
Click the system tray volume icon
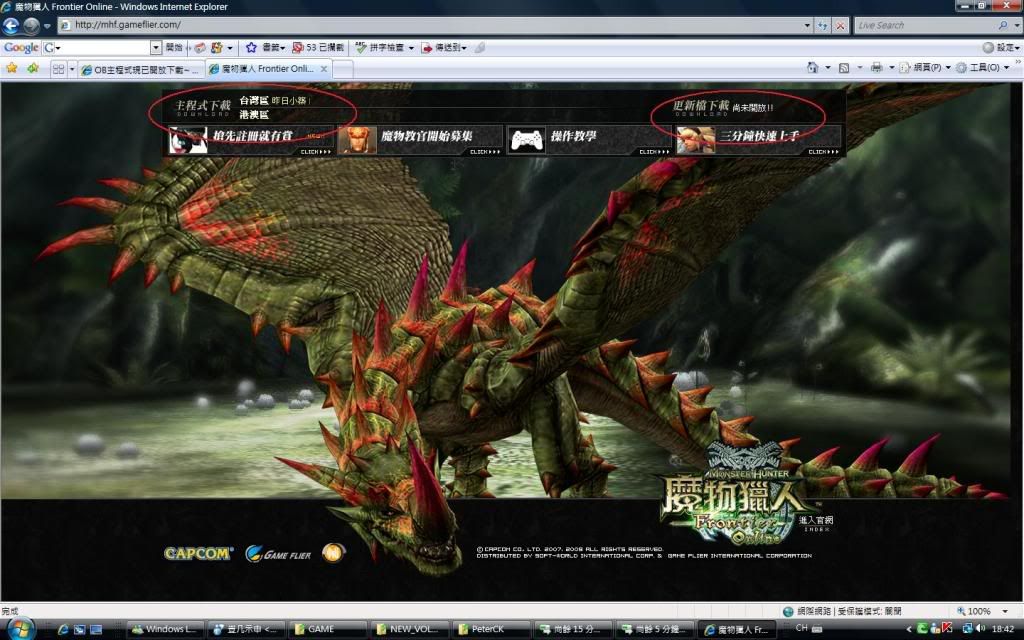pos(980,629)
